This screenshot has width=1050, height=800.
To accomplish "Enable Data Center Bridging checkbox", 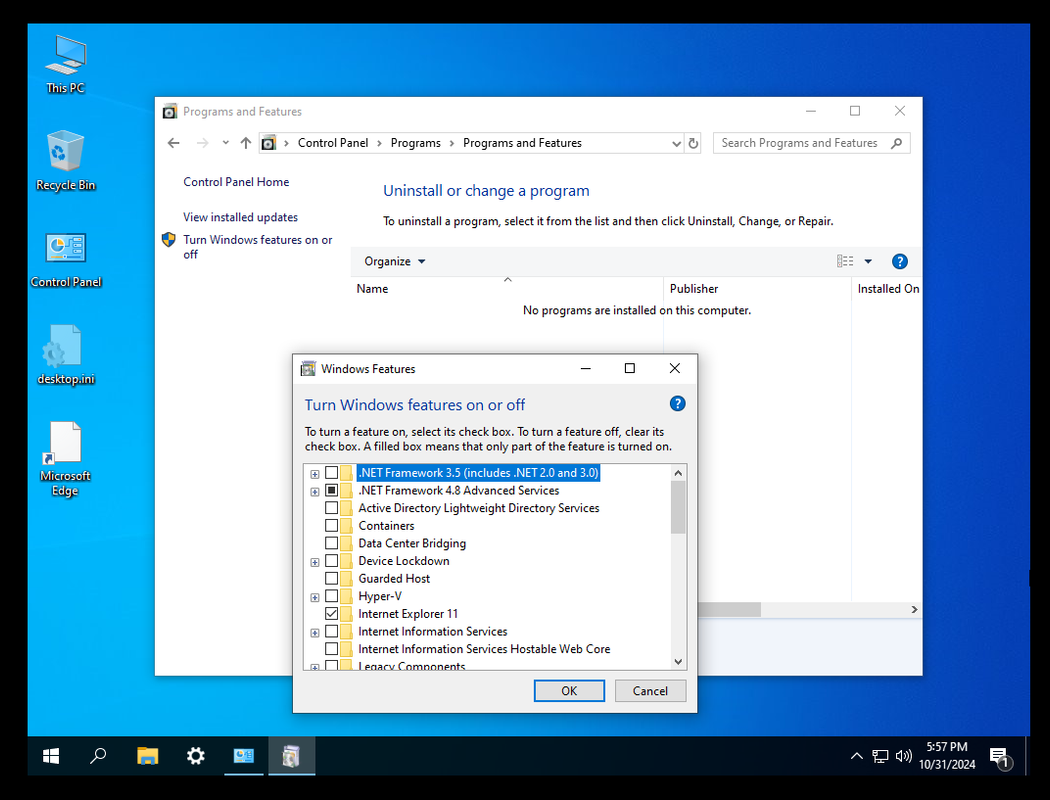I will pyautogui.click(x=331, y=543).
